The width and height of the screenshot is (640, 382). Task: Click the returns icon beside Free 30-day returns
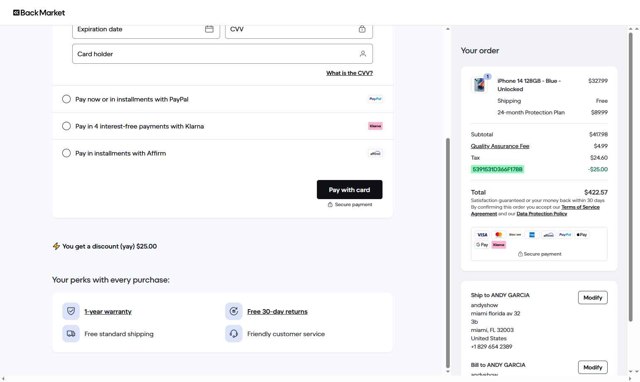point(234,311)
